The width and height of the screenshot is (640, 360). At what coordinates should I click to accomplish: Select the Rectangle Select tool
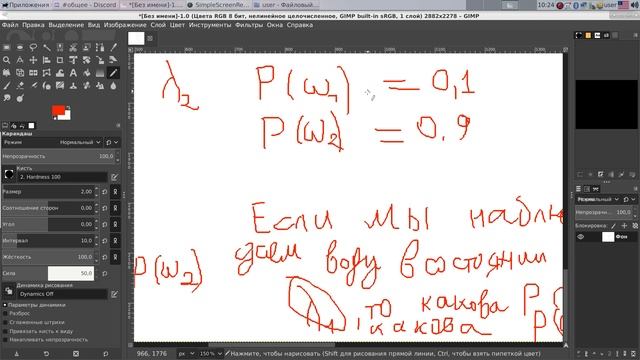click(7, 47)
